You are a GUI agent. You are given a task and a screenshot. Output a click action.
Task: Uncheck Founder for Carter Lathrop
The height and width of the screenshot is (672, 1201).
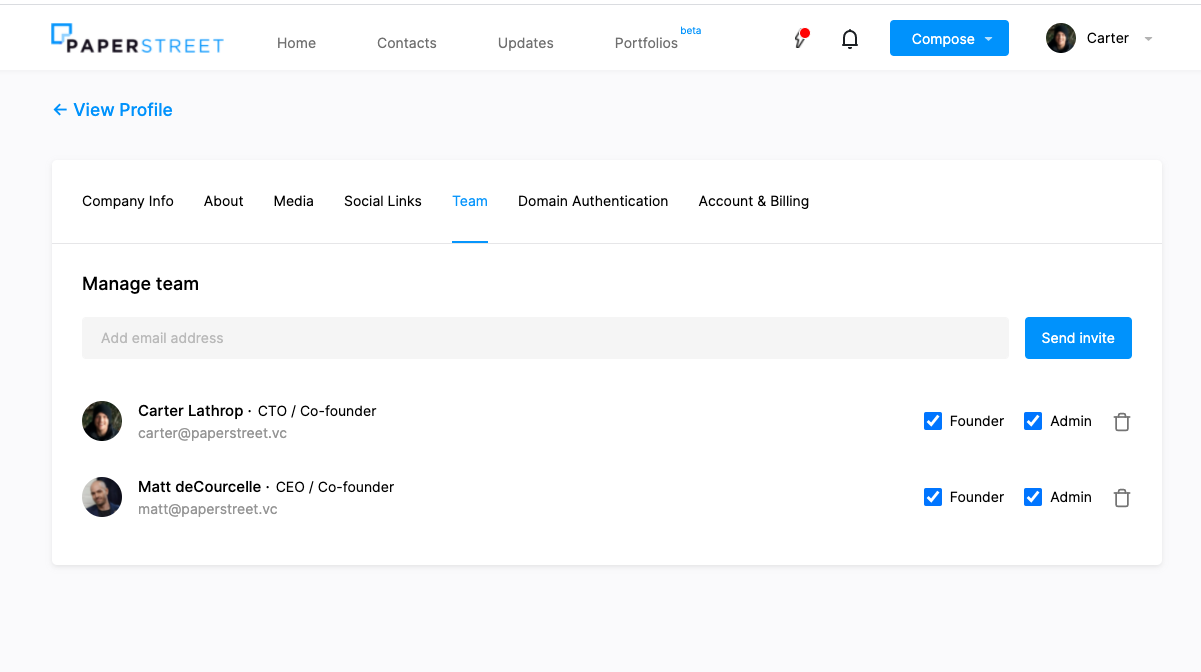click(933, 421)
